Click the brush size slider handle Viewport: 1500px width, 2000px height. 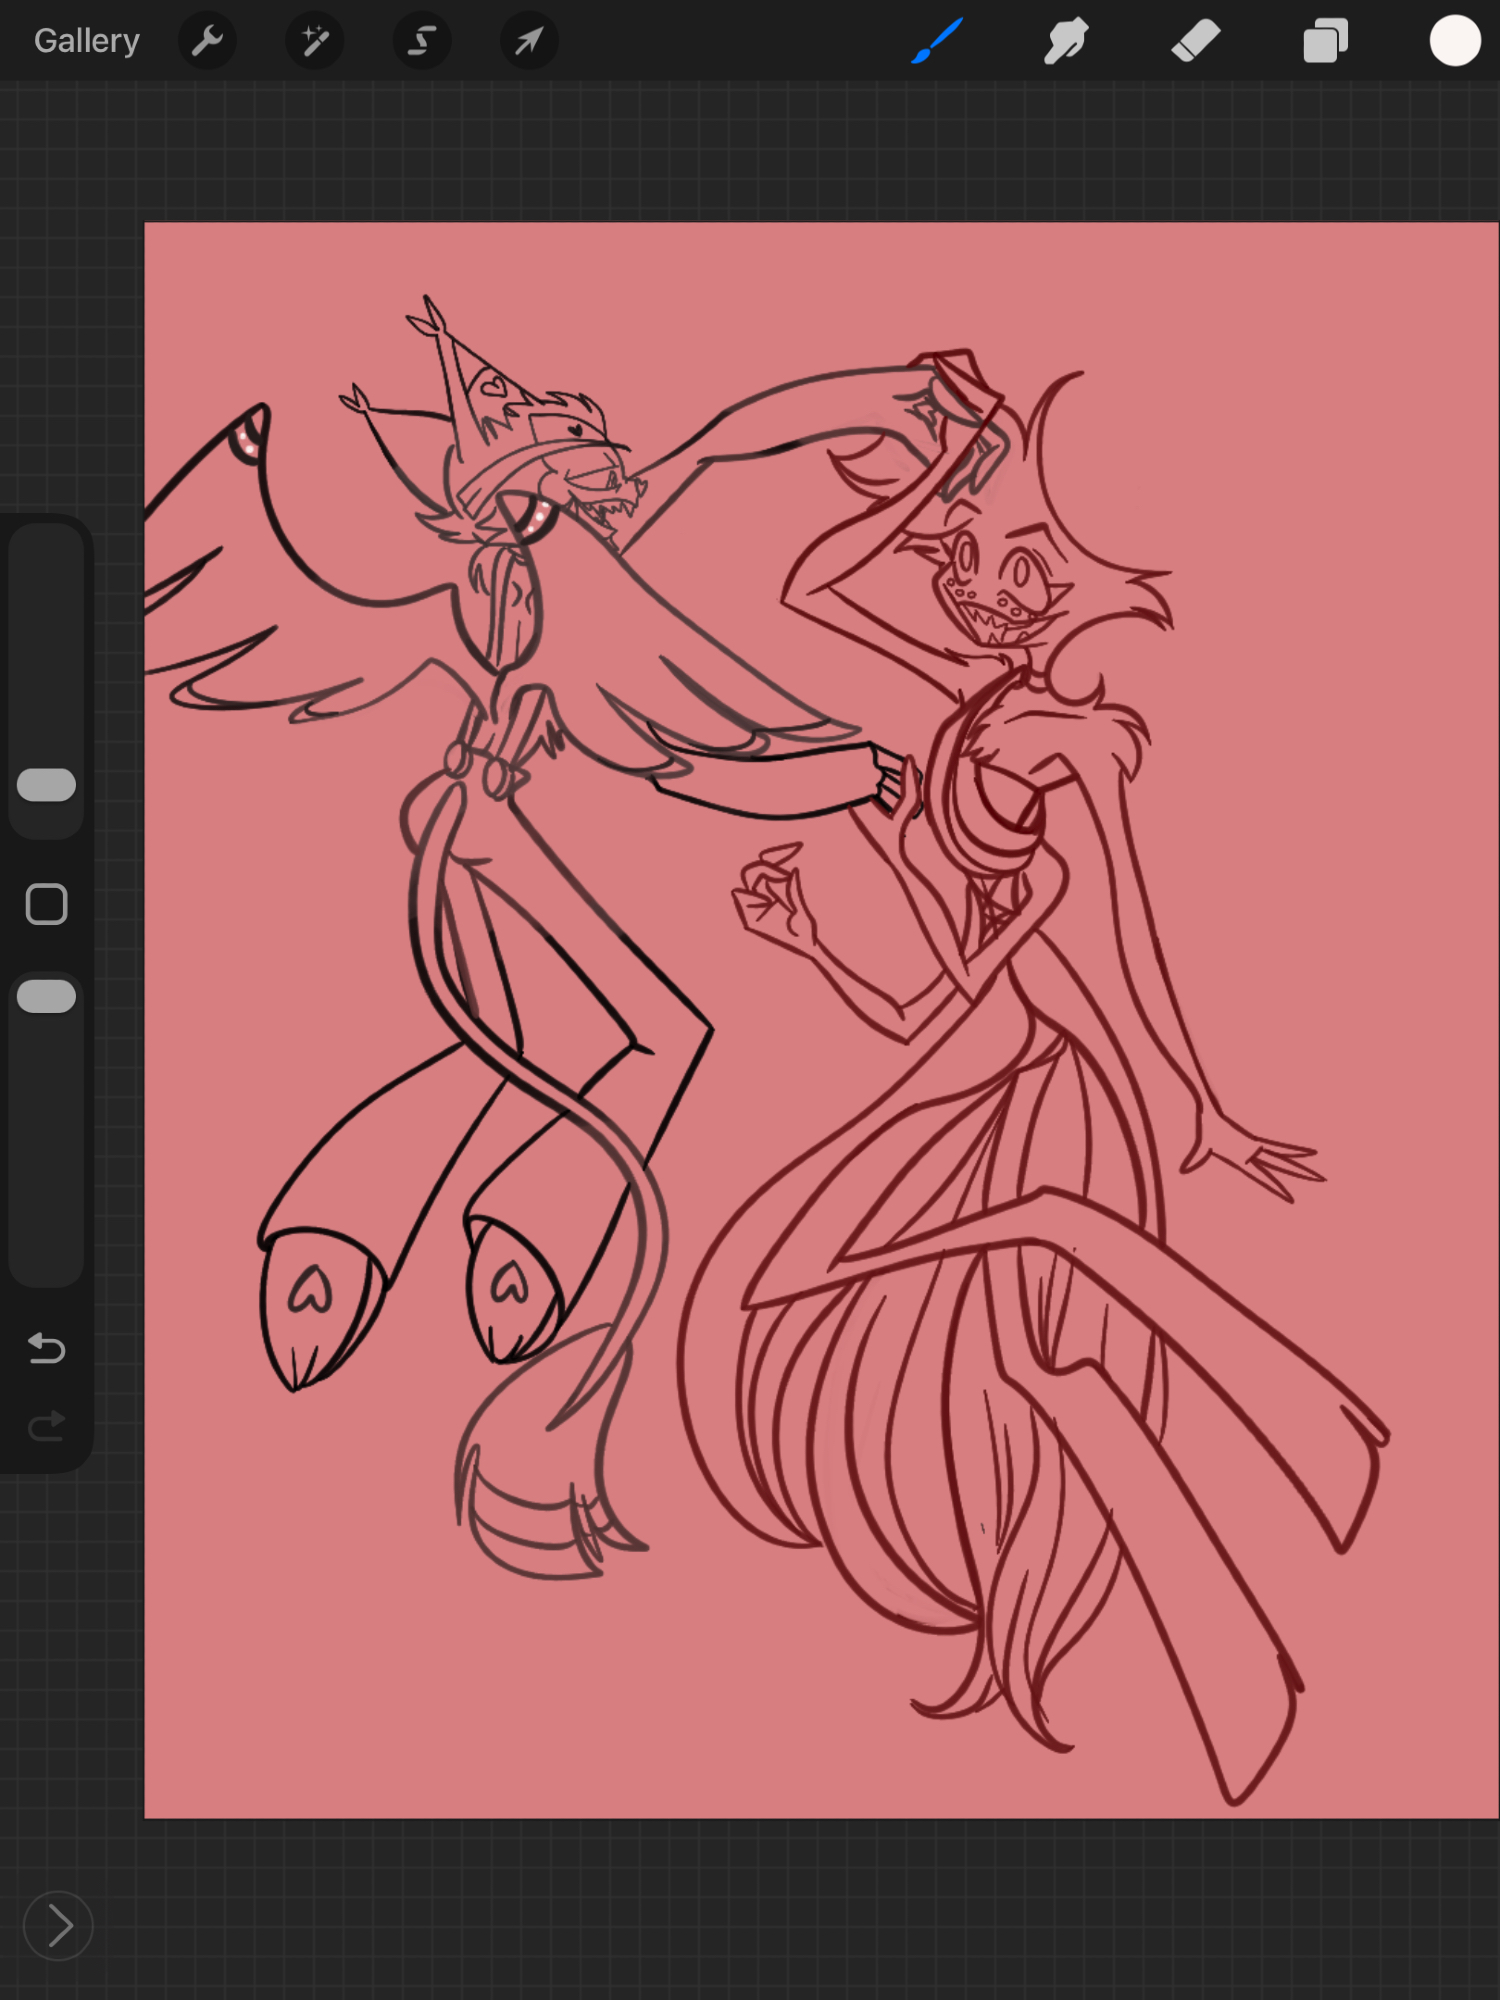coord(47,785)
